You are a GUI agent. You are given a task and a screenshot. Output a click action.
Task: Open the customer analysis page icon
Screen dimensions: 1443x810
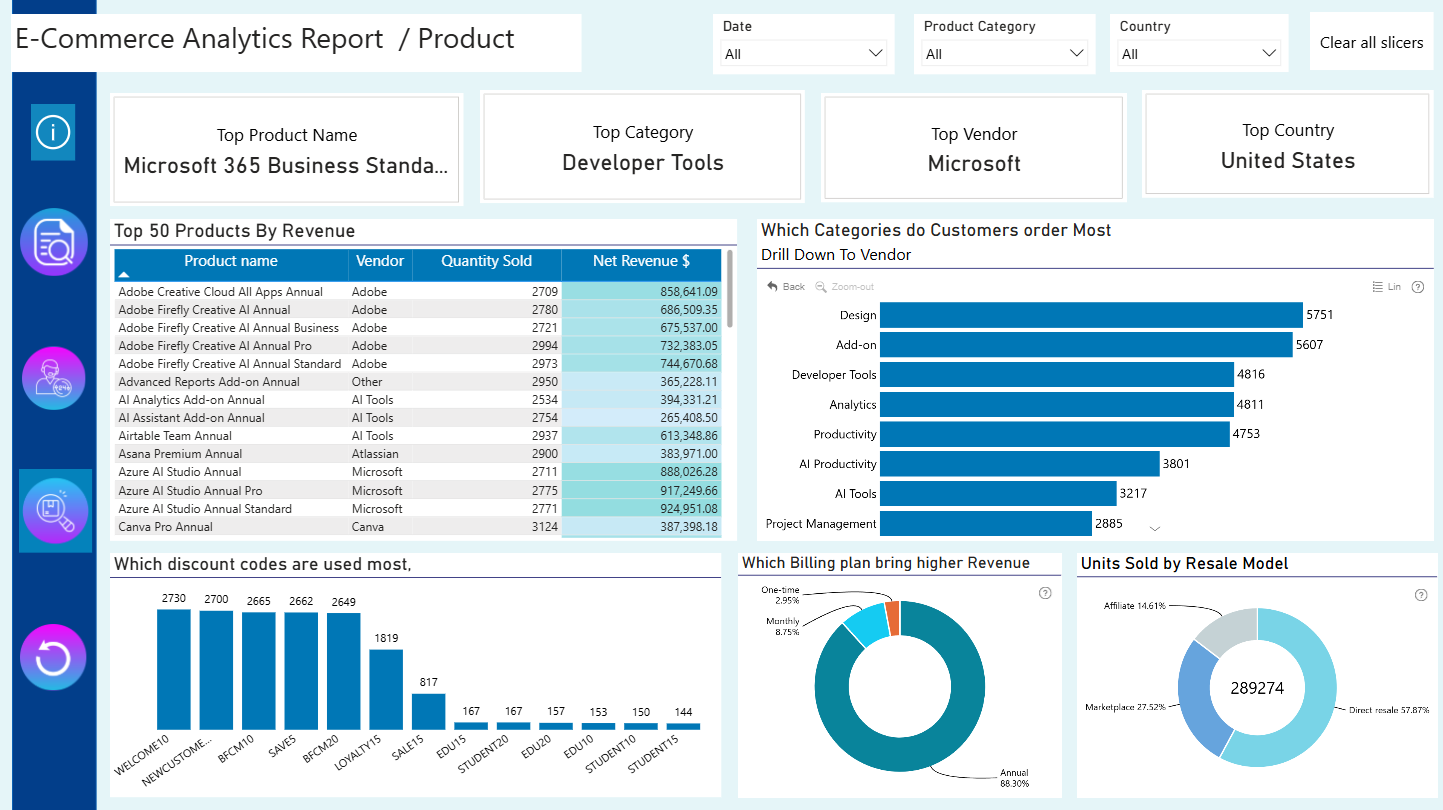coord(54,379)
